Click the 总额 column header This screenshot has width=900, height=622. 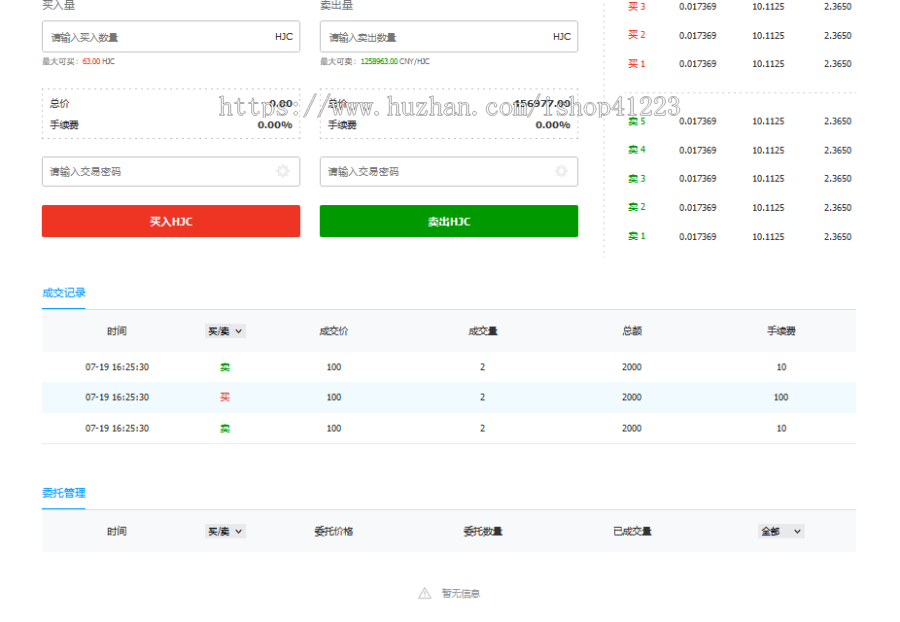pyautogui.click(x=632, y=331)
